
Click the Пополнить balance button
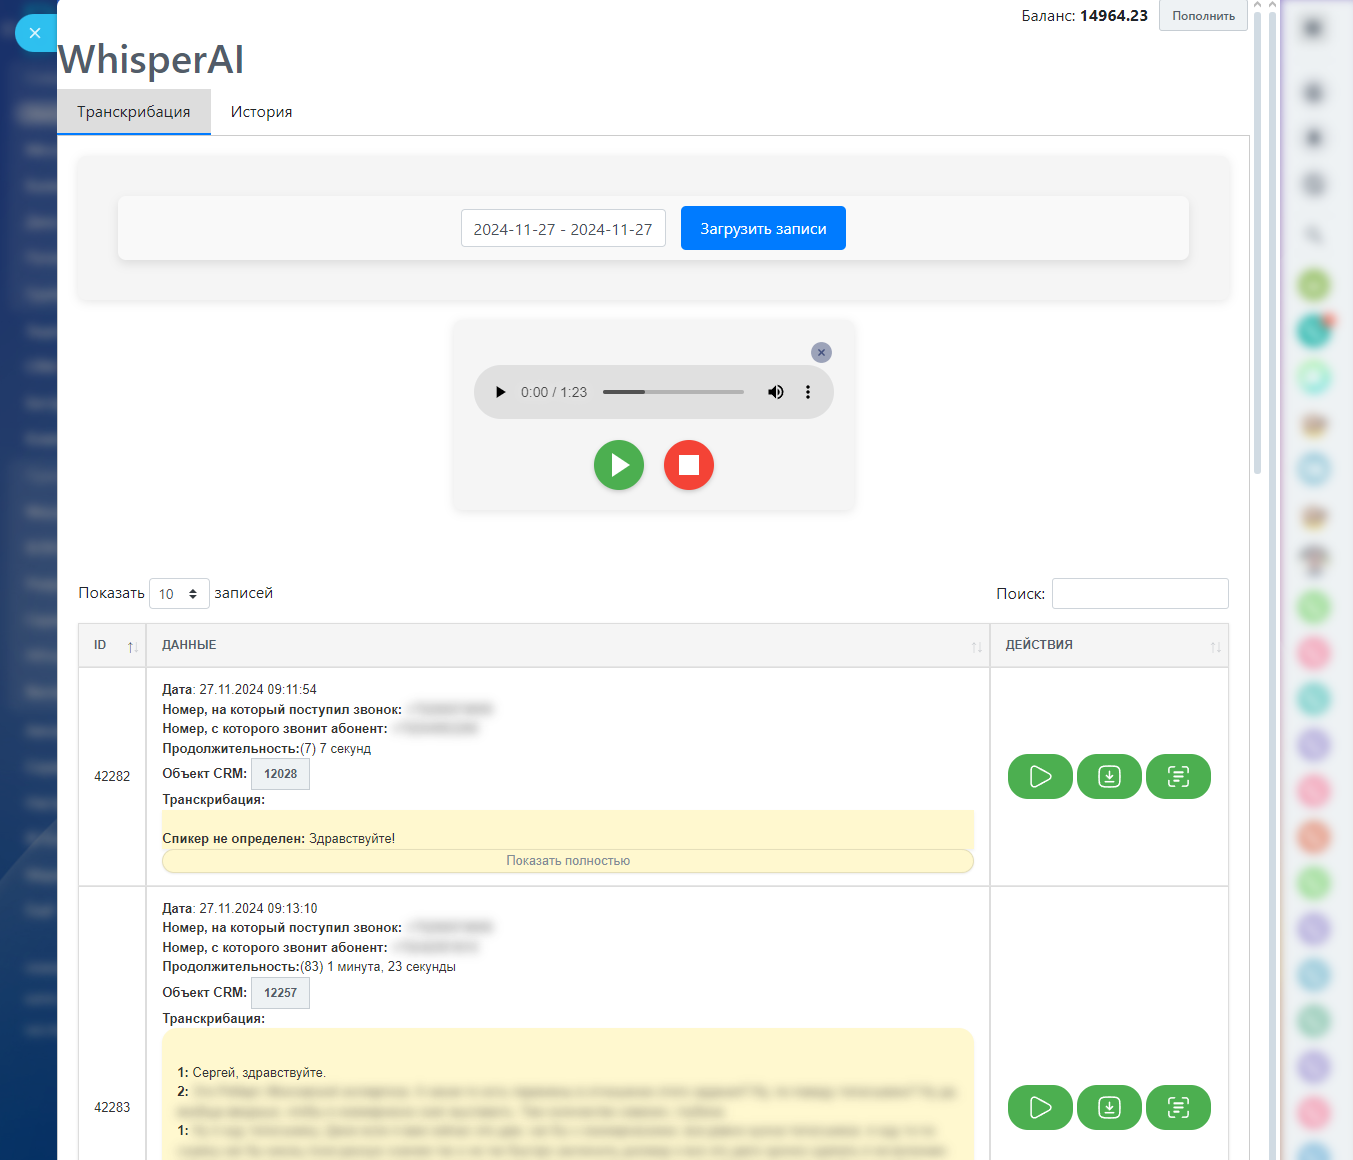point(1203,16)
